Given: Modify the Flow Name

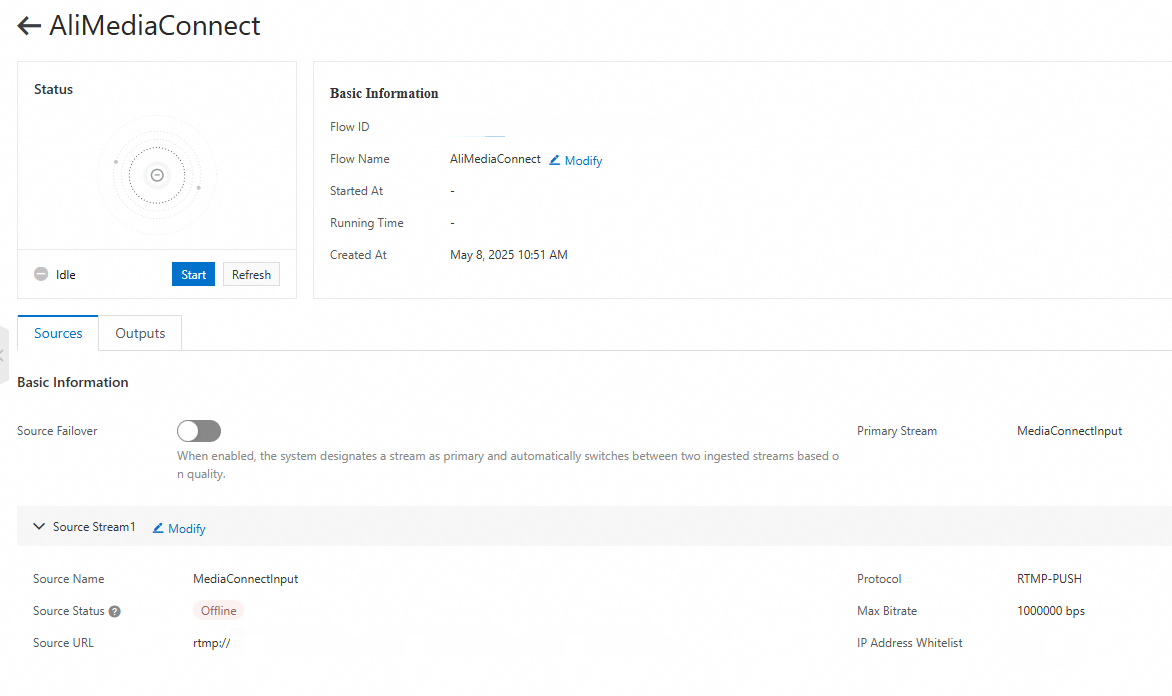Looking at the screenshot, I should coord(576,161).
